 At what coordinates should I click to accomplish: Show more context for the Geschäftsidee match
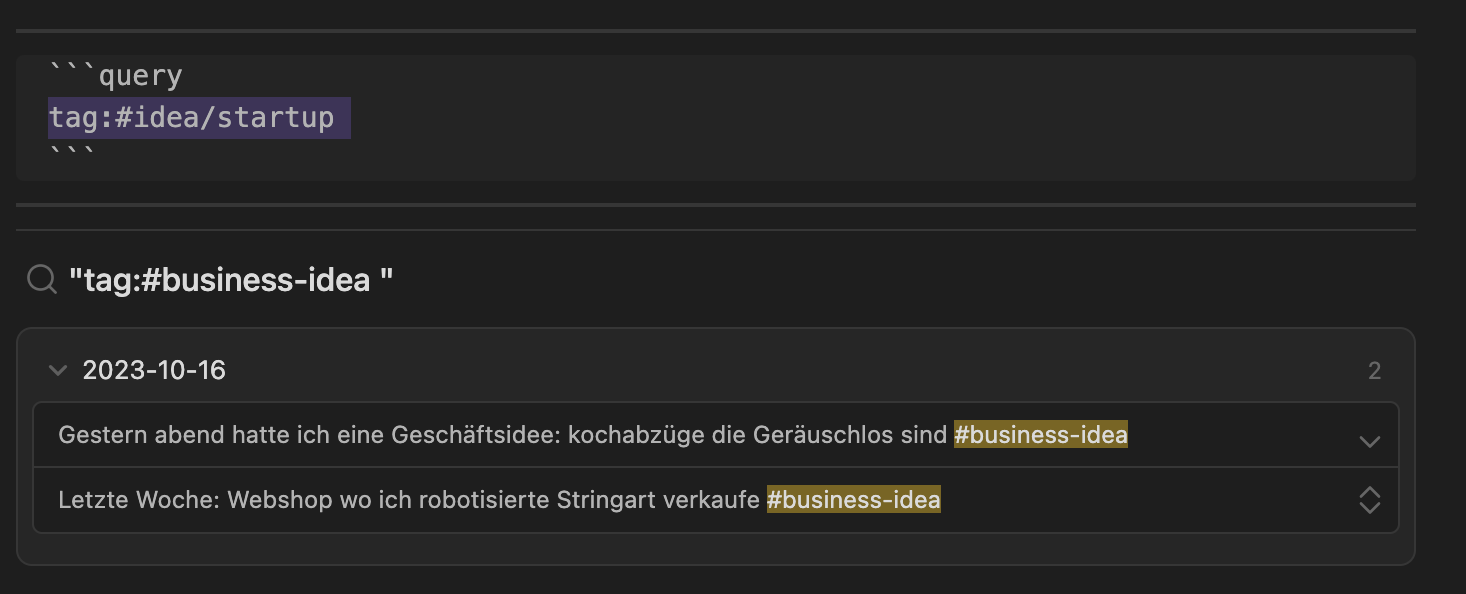(x=1370, y=441)
